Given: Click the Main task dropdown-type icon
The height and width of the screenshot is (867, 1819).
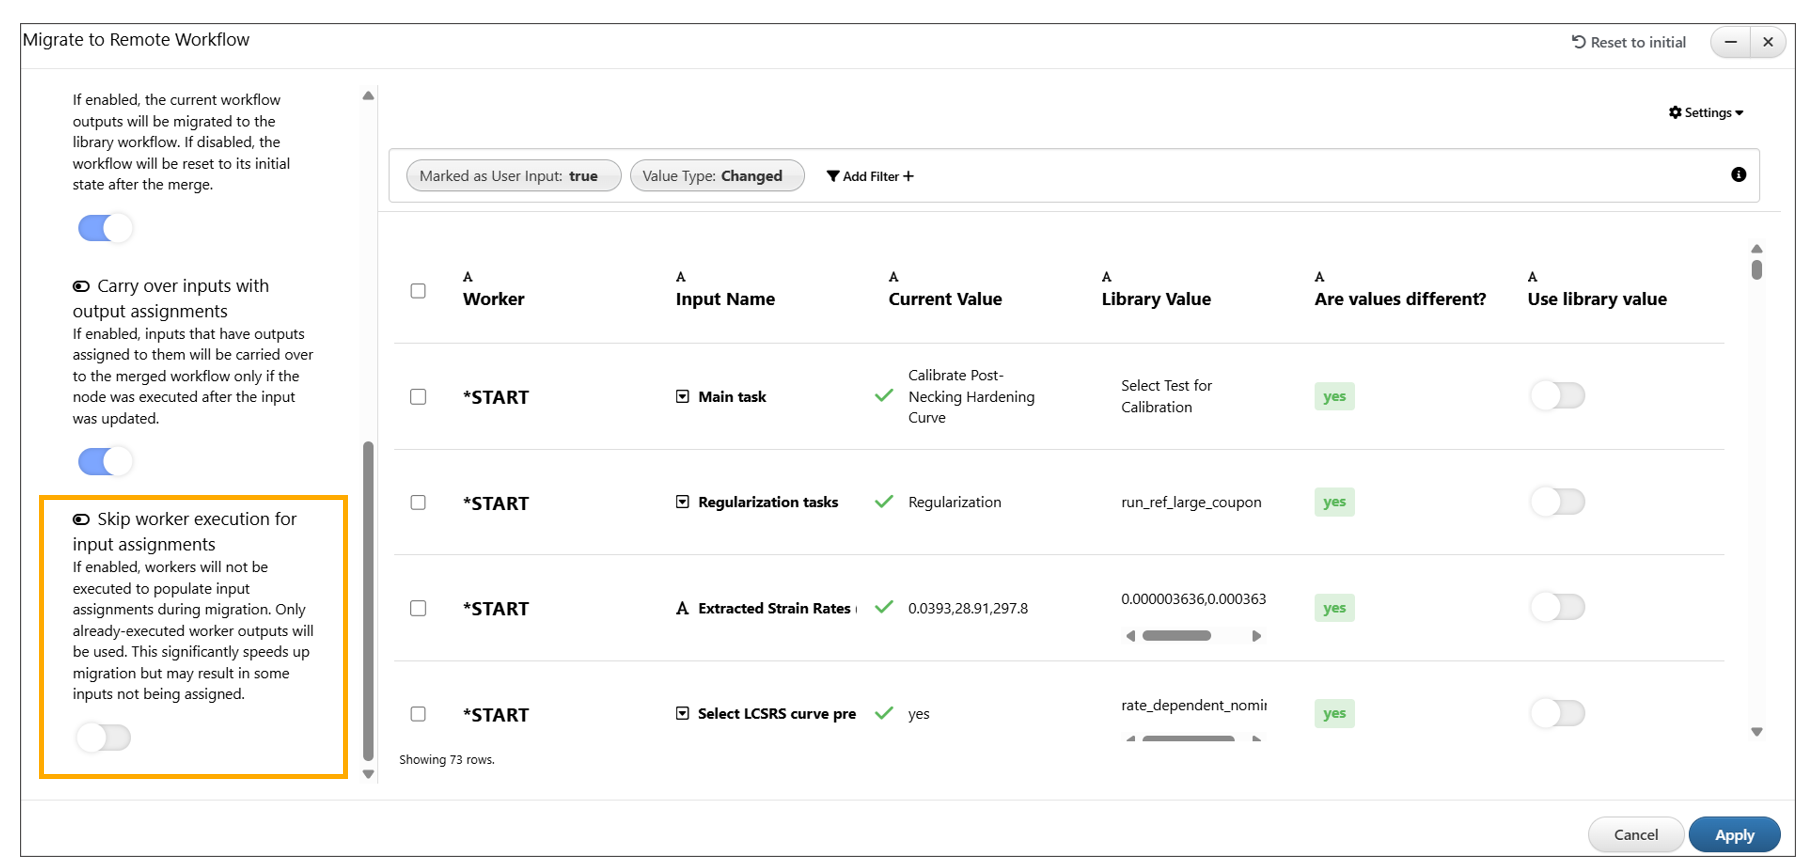Looking at the screenshot, I should tap(682, 397).
